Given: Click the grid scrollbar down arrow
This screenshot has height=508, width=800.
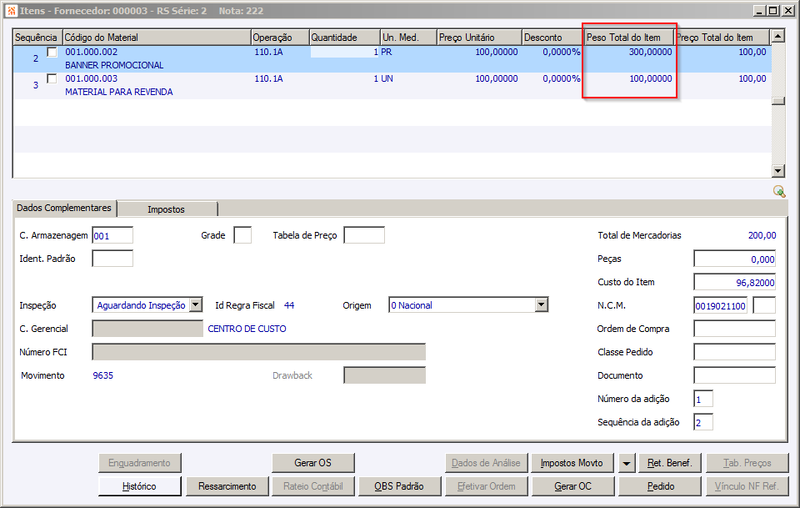Looking at the screenshot, I should click(x=778, y=171).
